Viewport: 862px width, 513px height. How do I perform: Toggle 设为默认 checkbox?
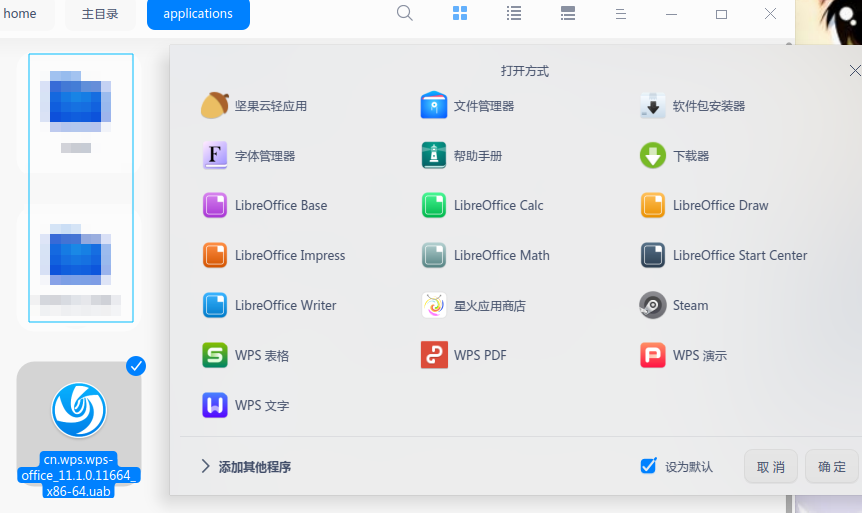(648, 466)
